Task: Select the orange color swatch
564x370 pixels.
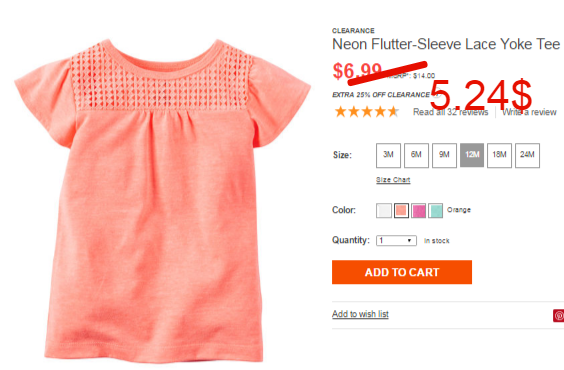Action: (x=401, y=210)
